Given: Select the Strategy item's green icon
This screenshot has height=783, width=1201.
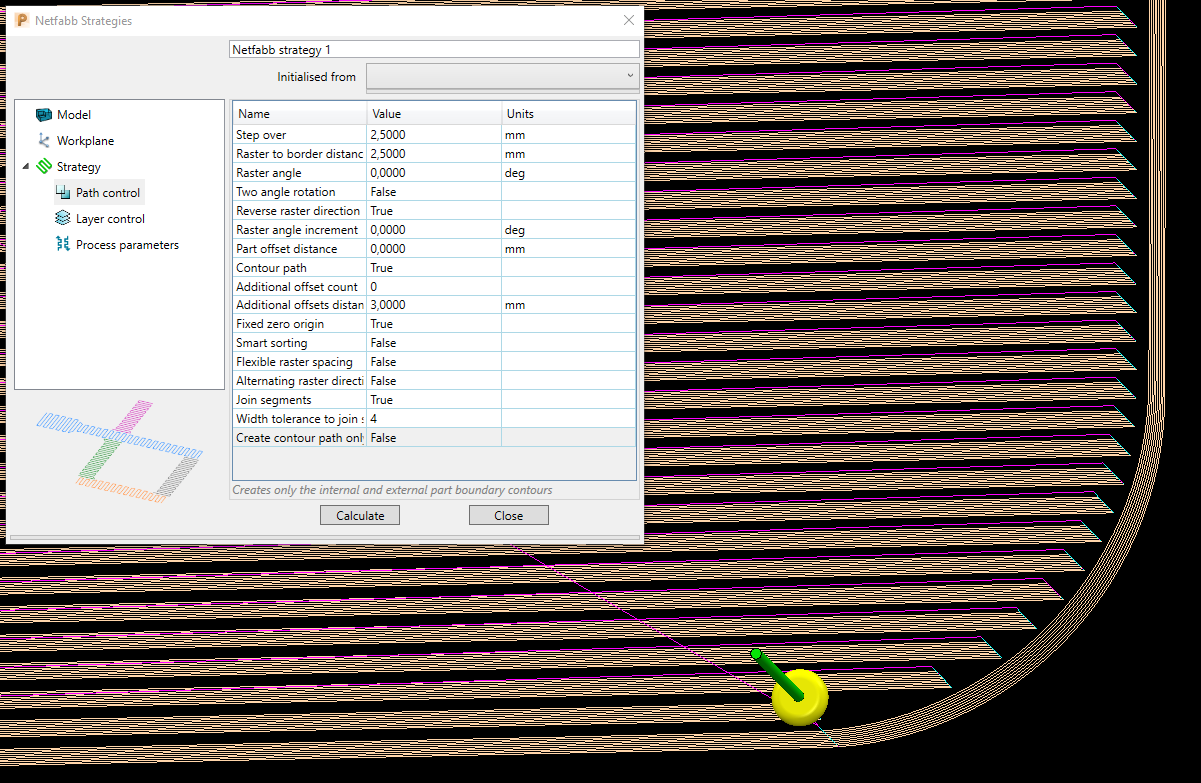Looking at the screenshot, I should point(46,166).
